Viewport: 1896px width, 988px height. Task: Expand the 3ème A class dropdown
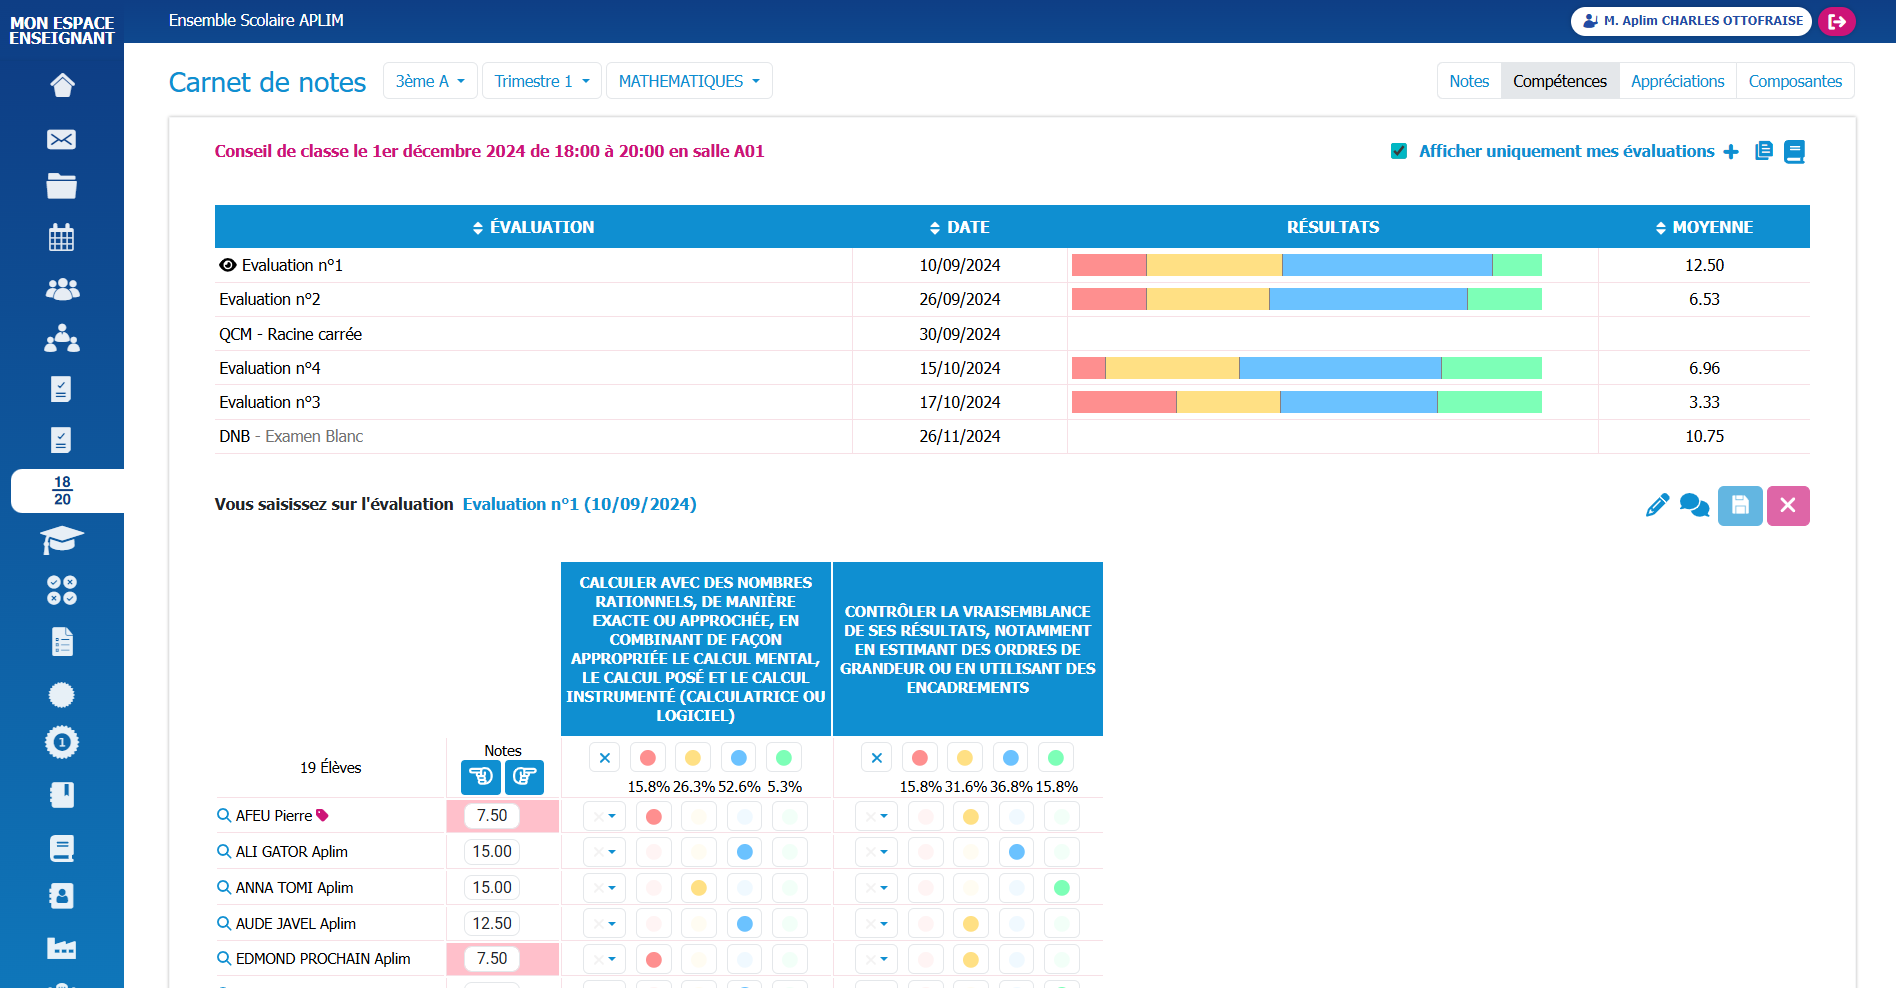(x=430, y=81)
